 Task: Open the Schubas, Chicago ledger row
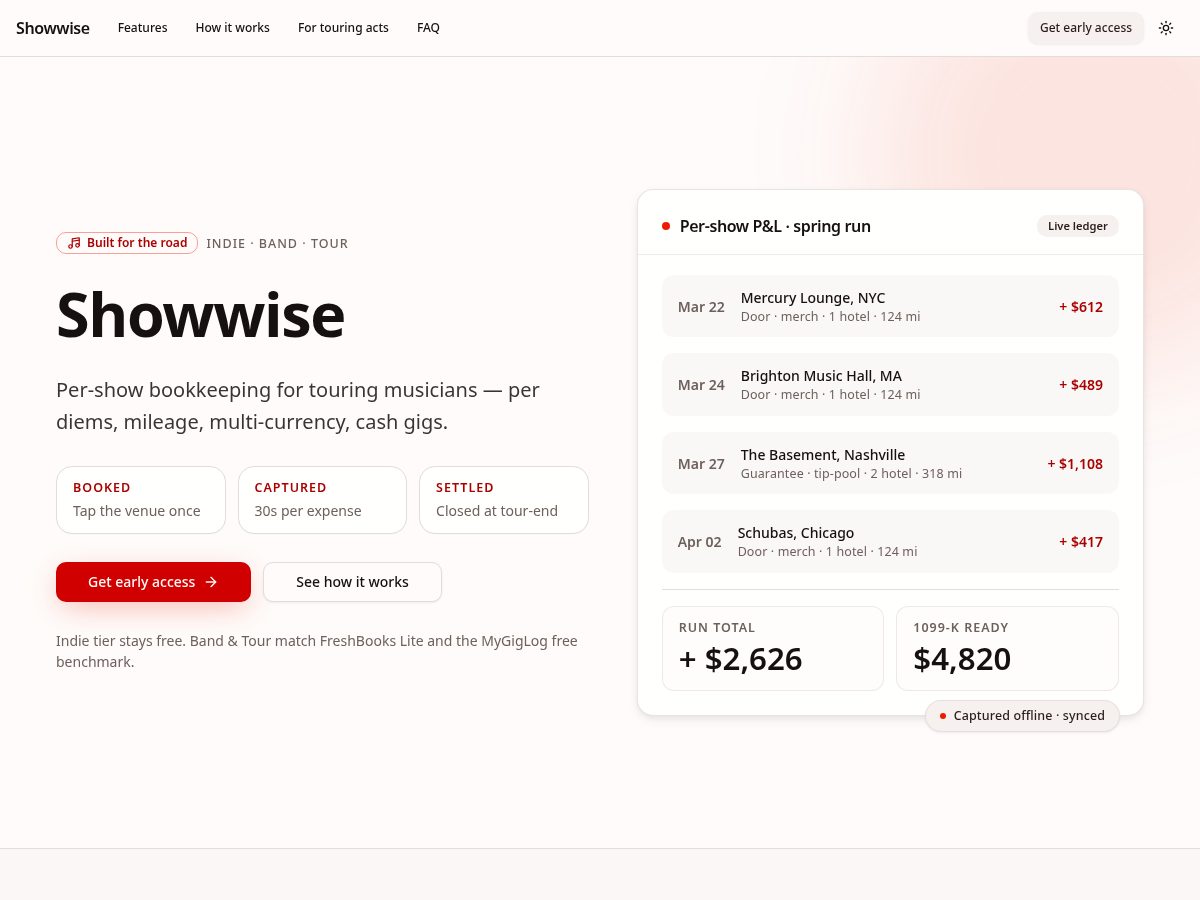tap(890, 541)
